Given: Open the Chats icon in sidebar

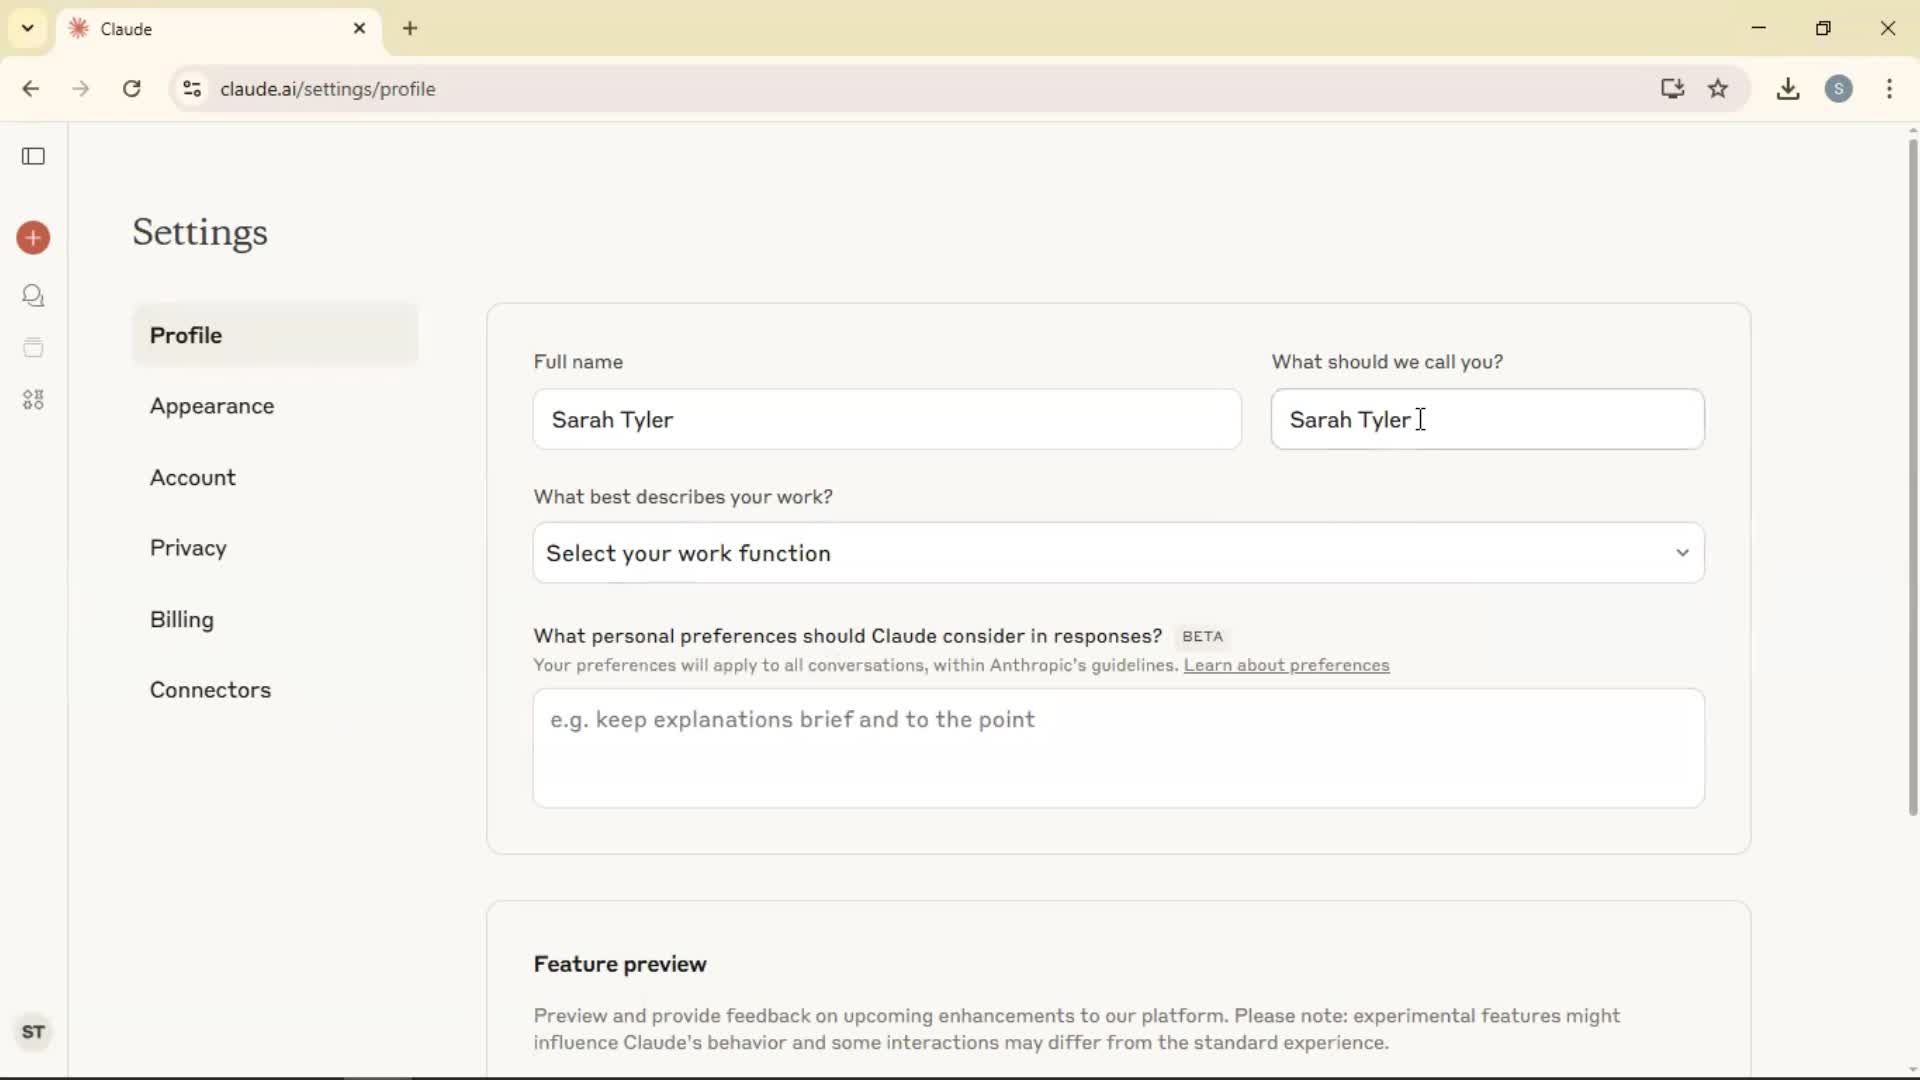Looking at the screenshot, I should click(x=33, y=296).
